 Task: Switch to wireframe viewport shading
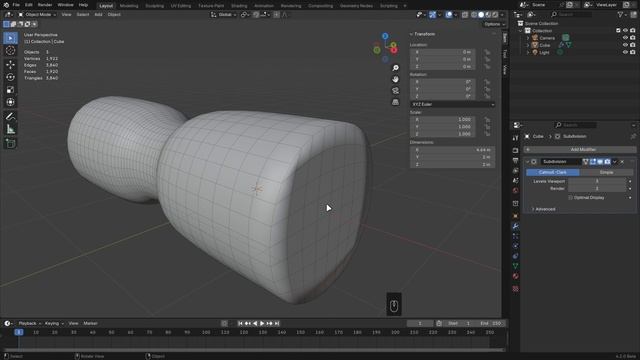[474, 15]
